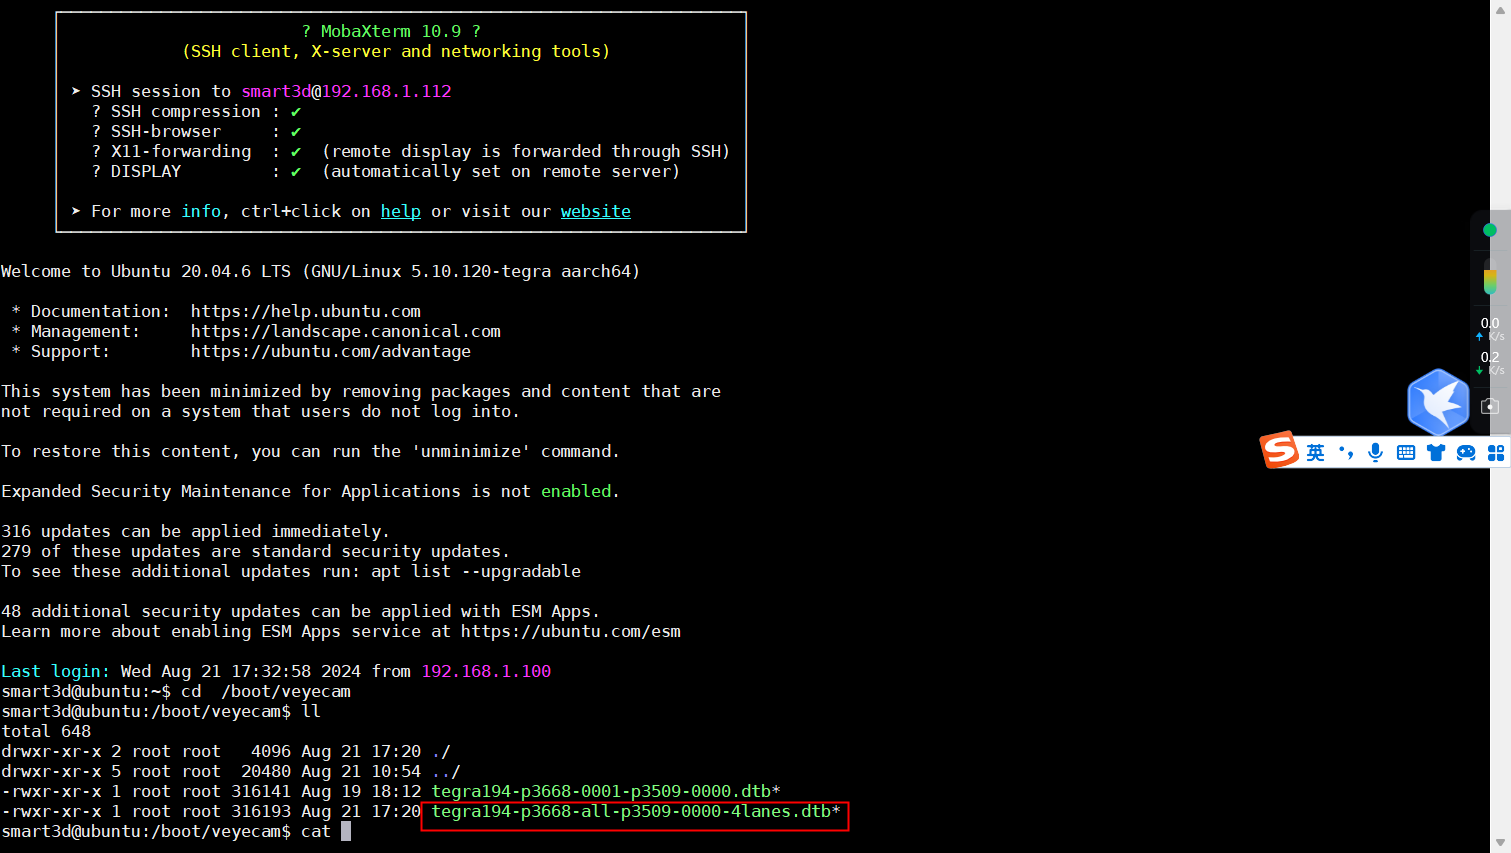Toggle Chinese/English input mode button
1511x853 pixels.
[x=1315, y=453]
